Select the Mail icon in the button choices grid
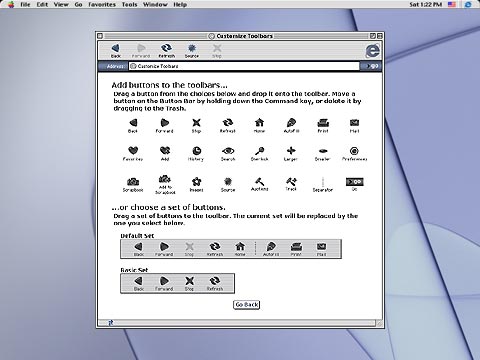The height and width of the screenshot is (360, 480). pyautogui.click(x=354, y=126)
